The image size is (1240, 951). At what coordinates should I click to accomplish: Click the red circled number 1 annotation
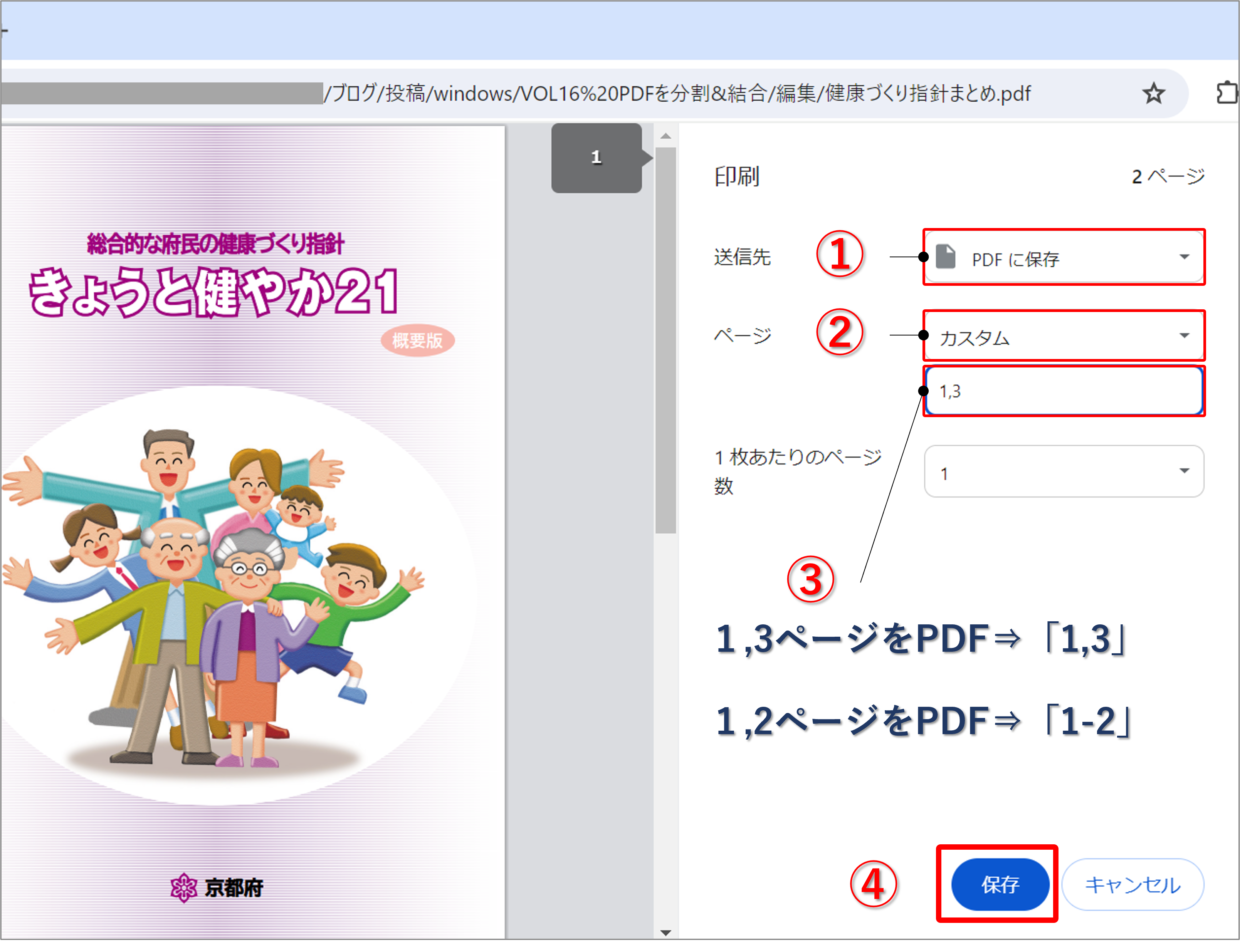(840, 256)
